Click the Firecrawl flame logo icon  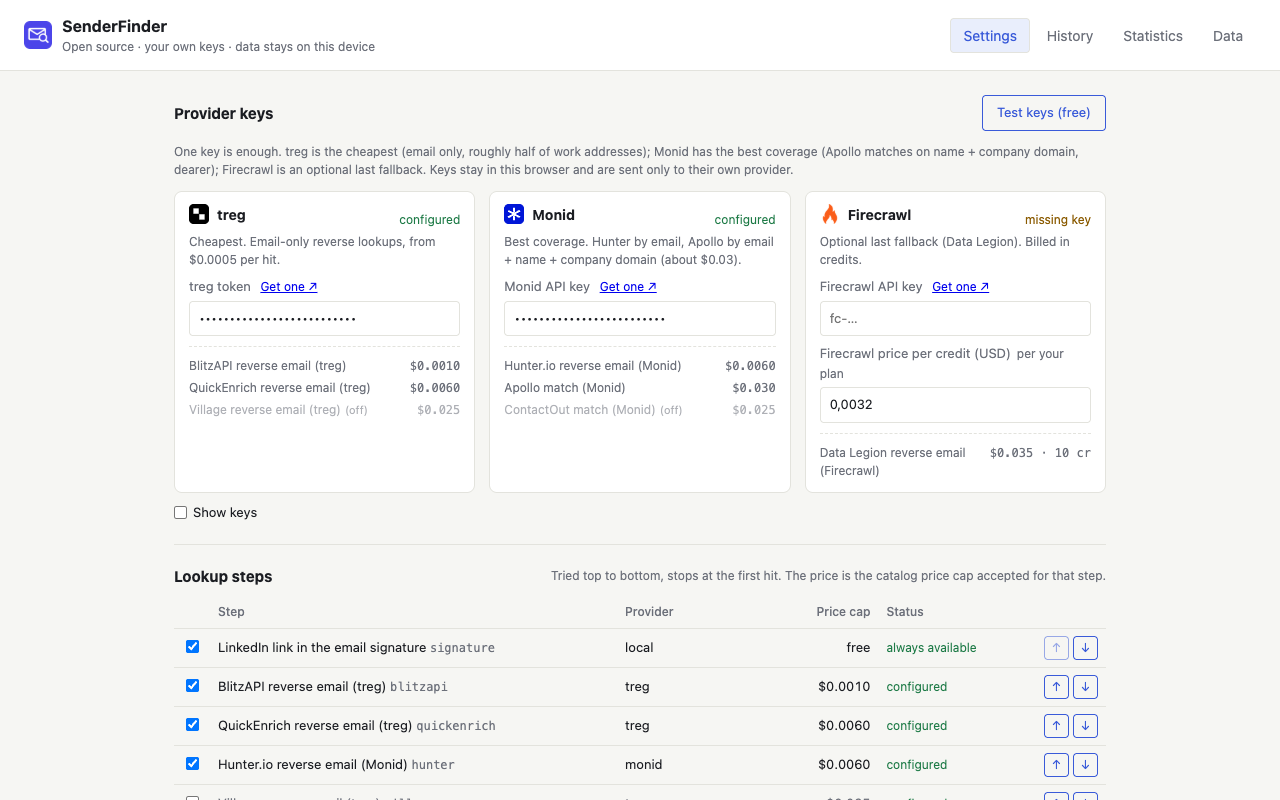point(830,214)
